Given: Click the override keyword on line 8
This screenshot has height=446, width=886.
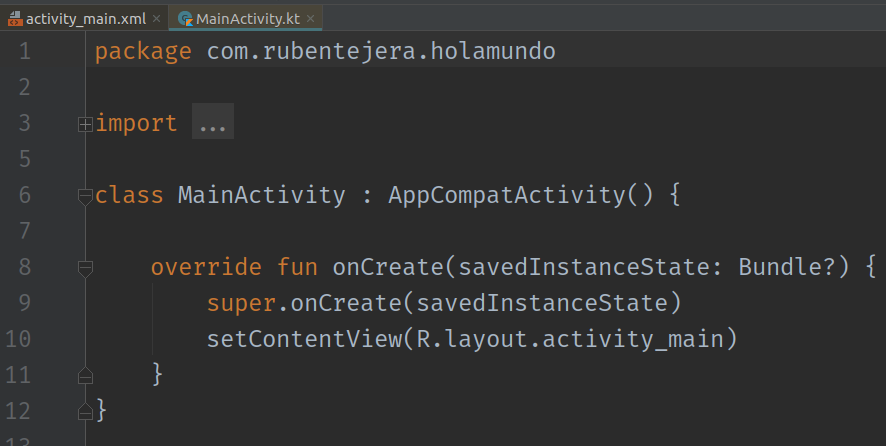Looking at the screenshot, I should pyautogui.click(x=206, y=267).
